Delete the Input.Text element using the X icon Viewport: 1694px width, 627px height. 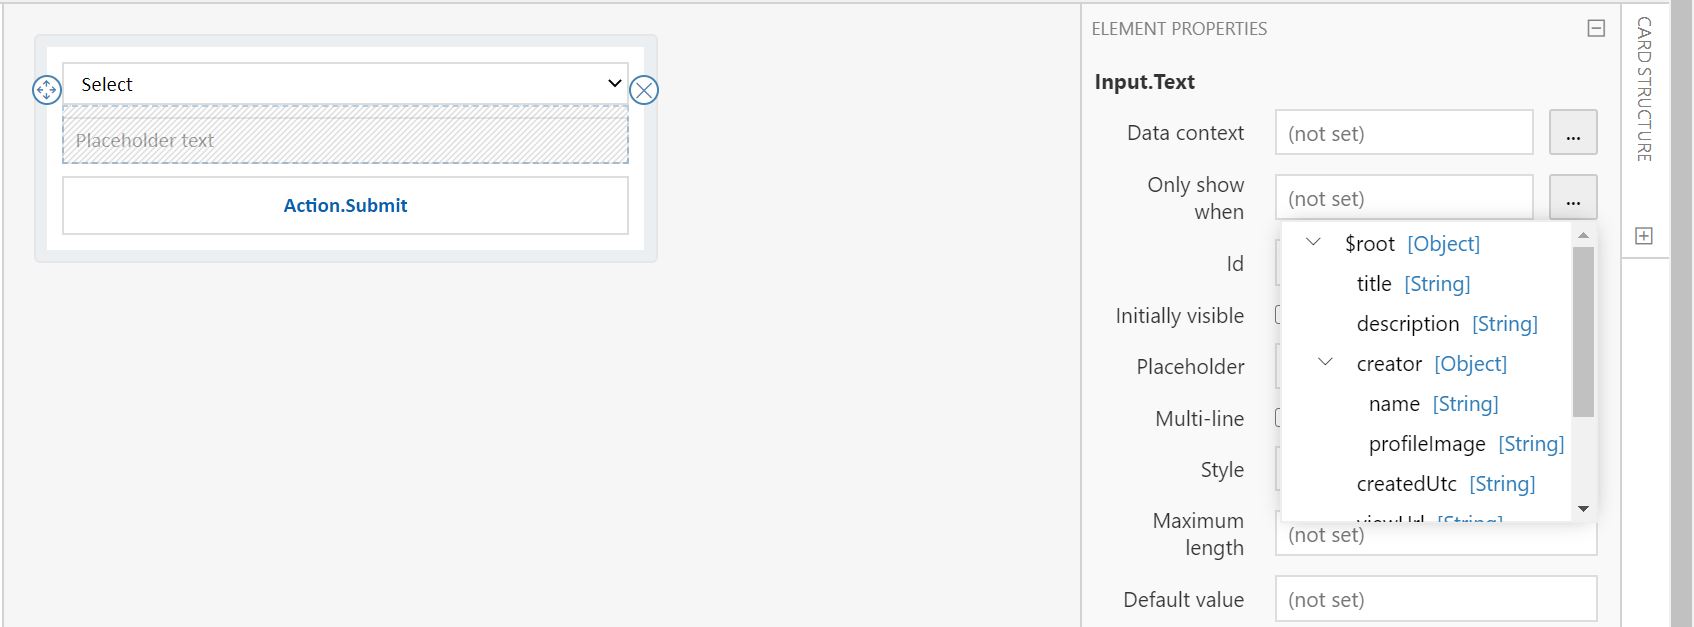click(x=646, y=89)
